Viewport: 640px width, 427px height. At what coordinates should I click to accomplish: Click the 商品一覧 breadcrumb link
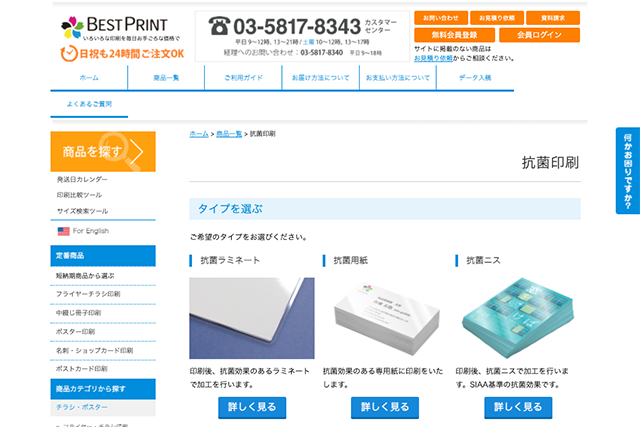pos(229,134)
